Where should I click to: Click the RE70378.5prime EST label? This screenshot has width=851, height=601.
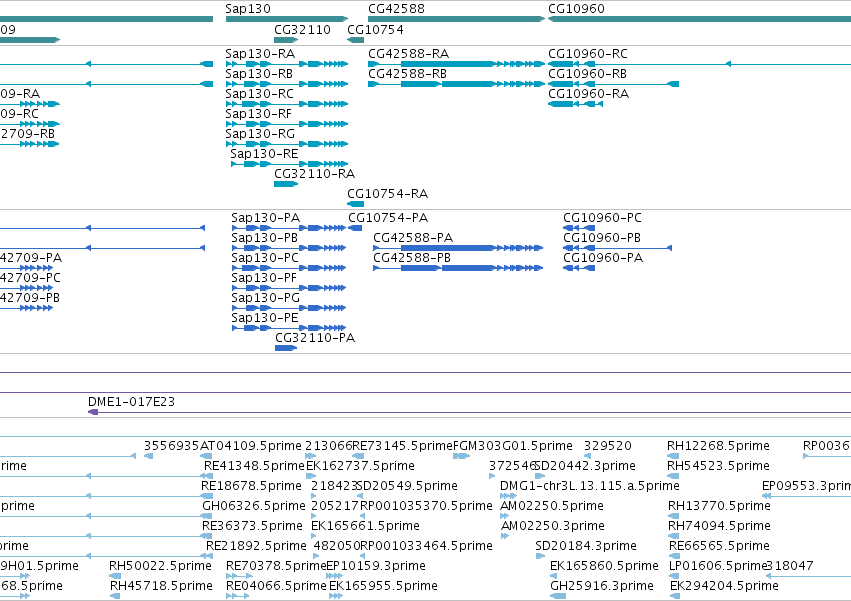point(276,566)
